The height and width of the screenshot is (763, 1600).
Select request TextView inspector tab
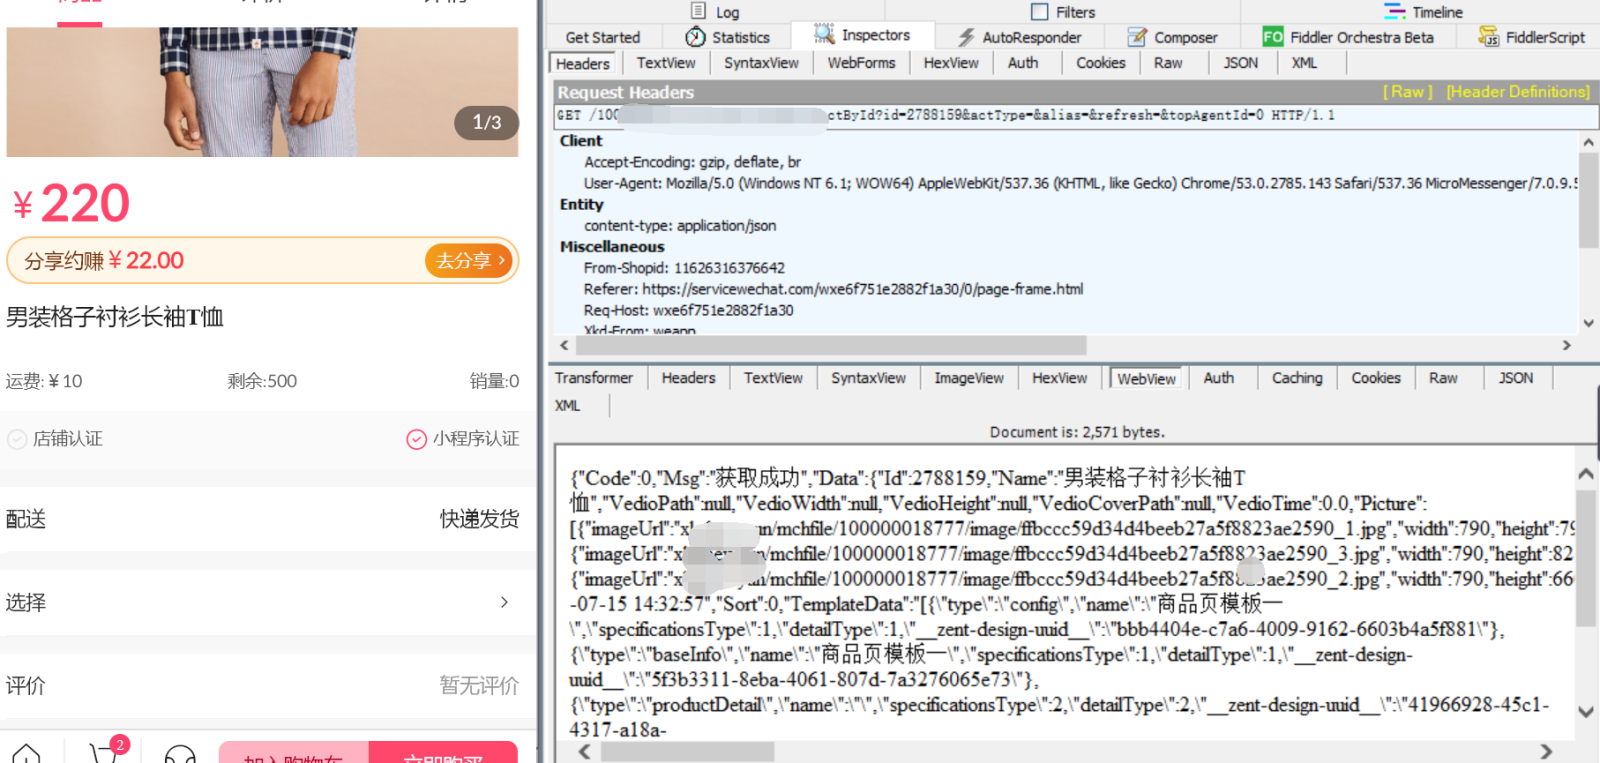click(666, 63)
